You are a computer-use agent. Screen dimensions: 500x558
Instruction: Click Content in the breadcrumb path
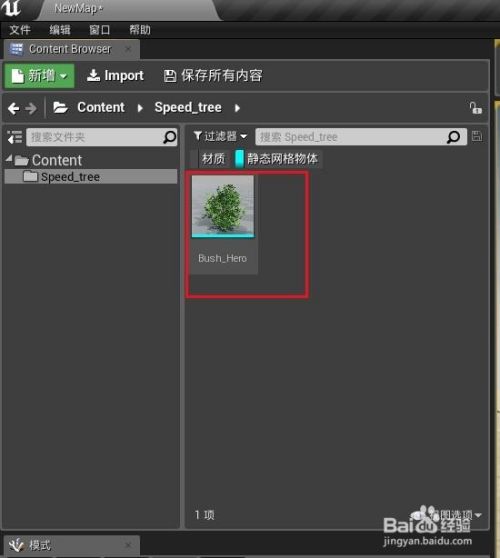click(101, 107)
